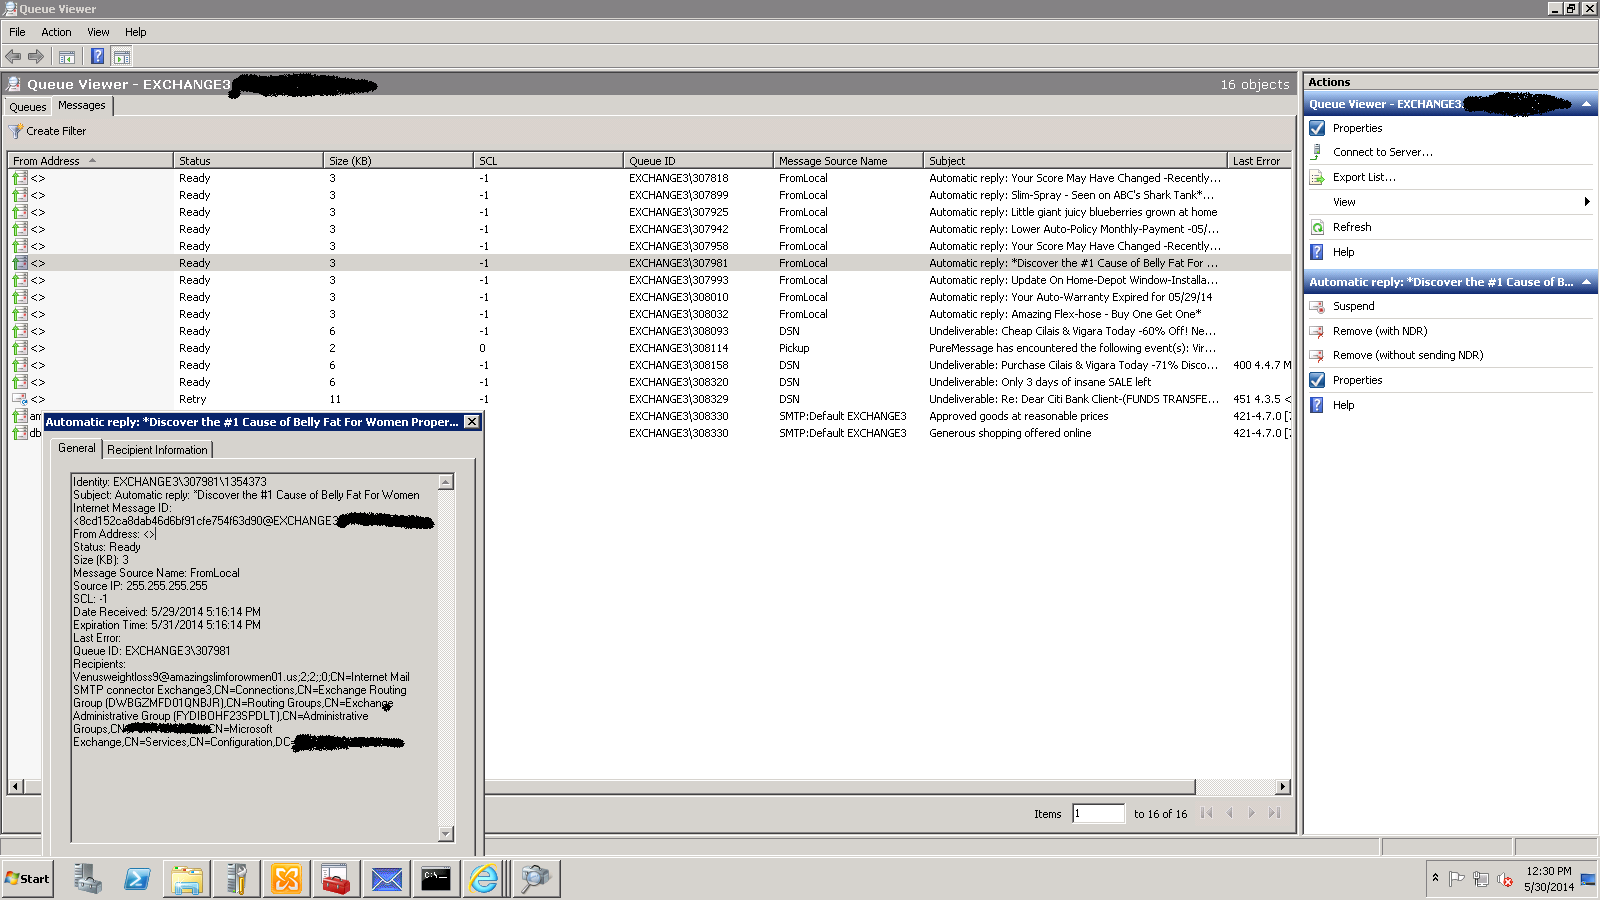
Task: Click the Create Filter link
Action: click(x=56, y=131)
